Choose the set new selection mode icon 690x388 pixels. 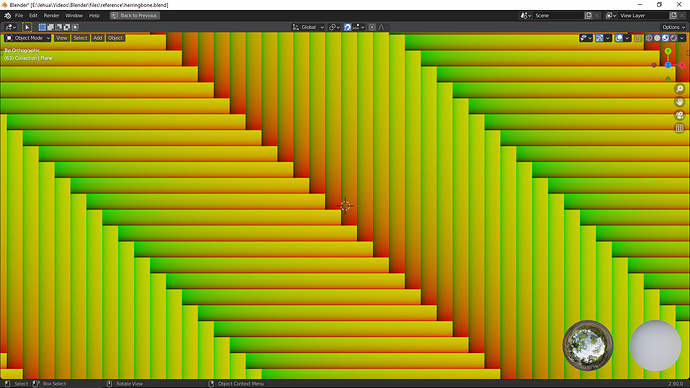pyautogui.click(x=42, y=27)
